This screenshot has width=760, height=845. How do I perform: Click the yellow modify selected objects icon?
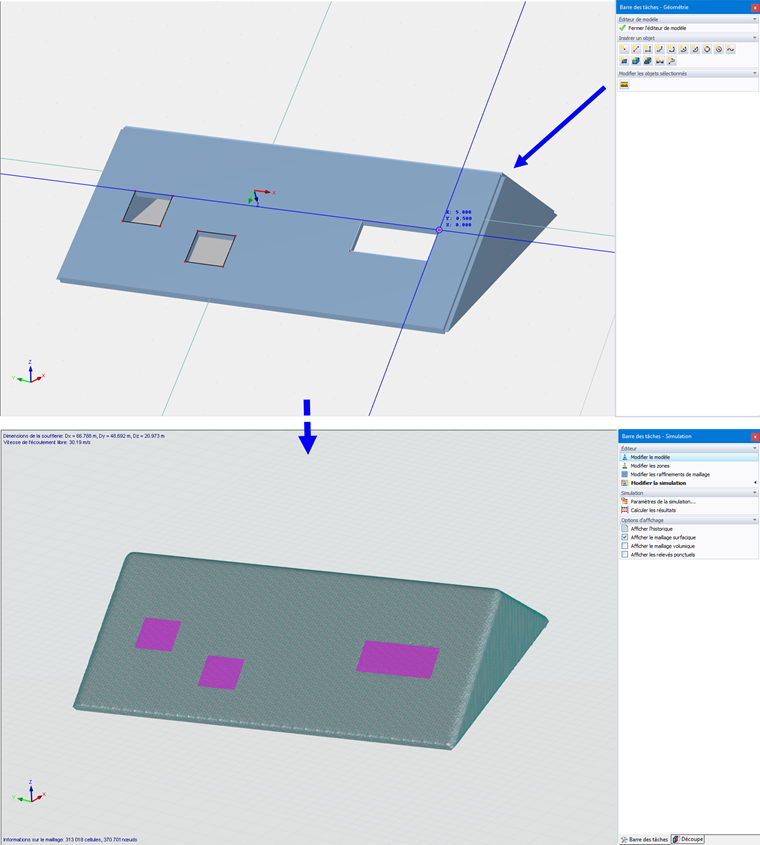[x=624, y=85]
